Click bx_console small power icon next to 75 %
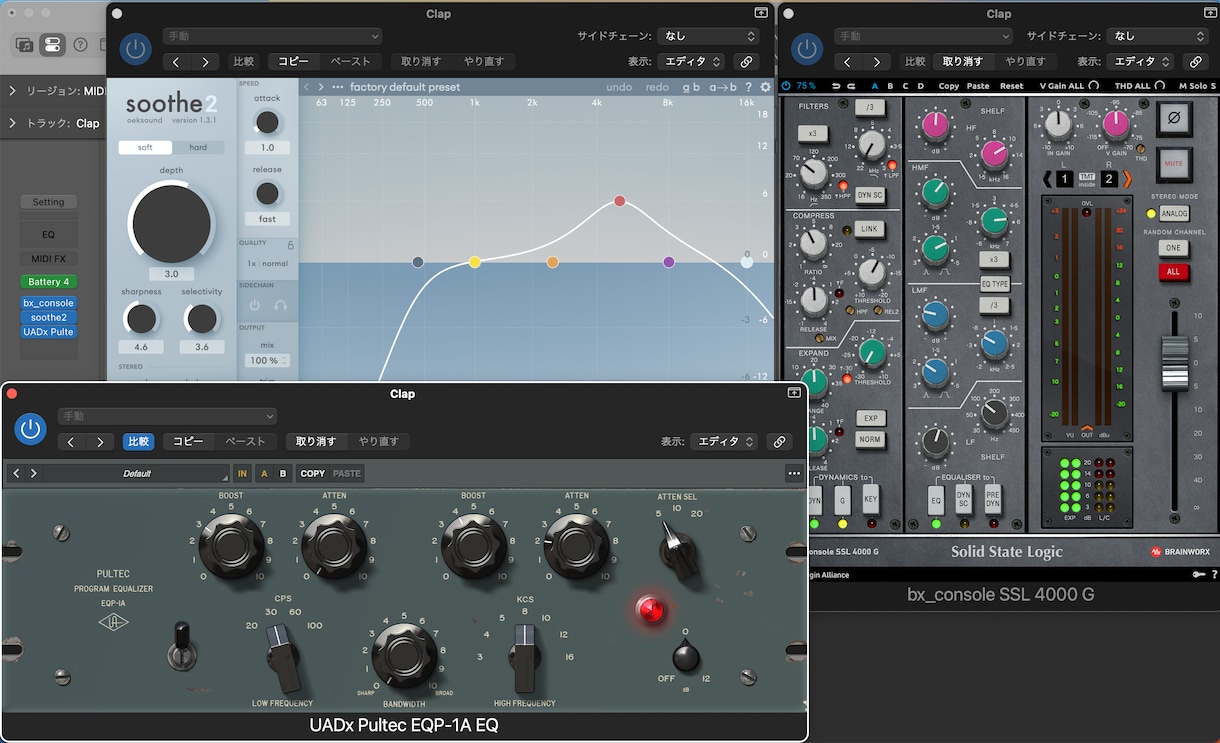This screenshot has height=743, width=1220. pyautogui.click(x=786, y=86)
